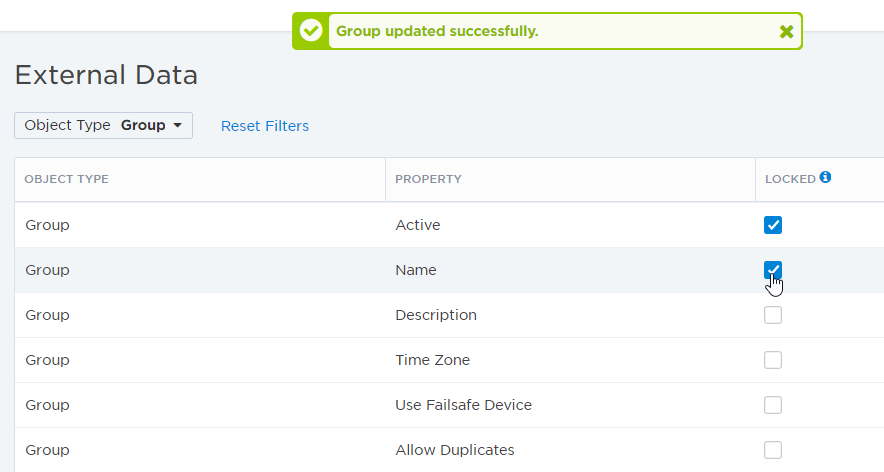Click the green checkmark success icon
Screen dimensions: 884x472
(x=311, y=31)
